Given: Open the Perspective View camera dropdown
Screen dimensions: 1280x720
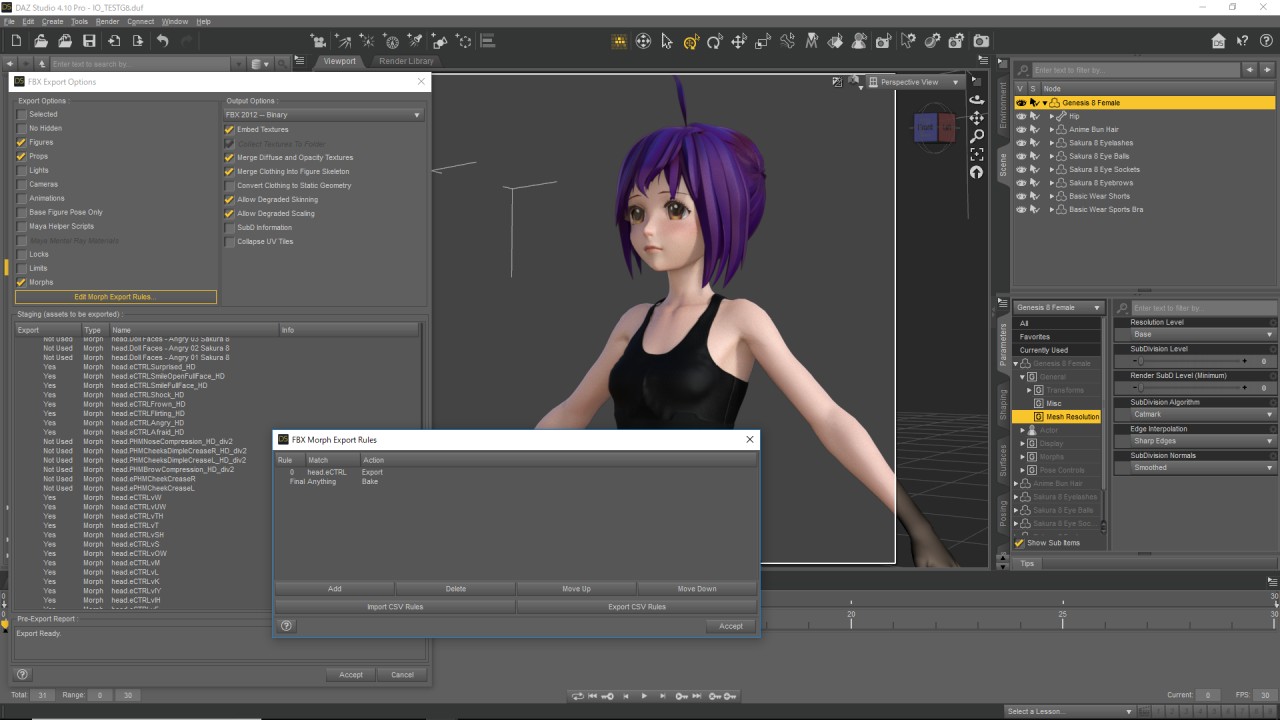Looking at the screenshot, I should tap(913, 82).
